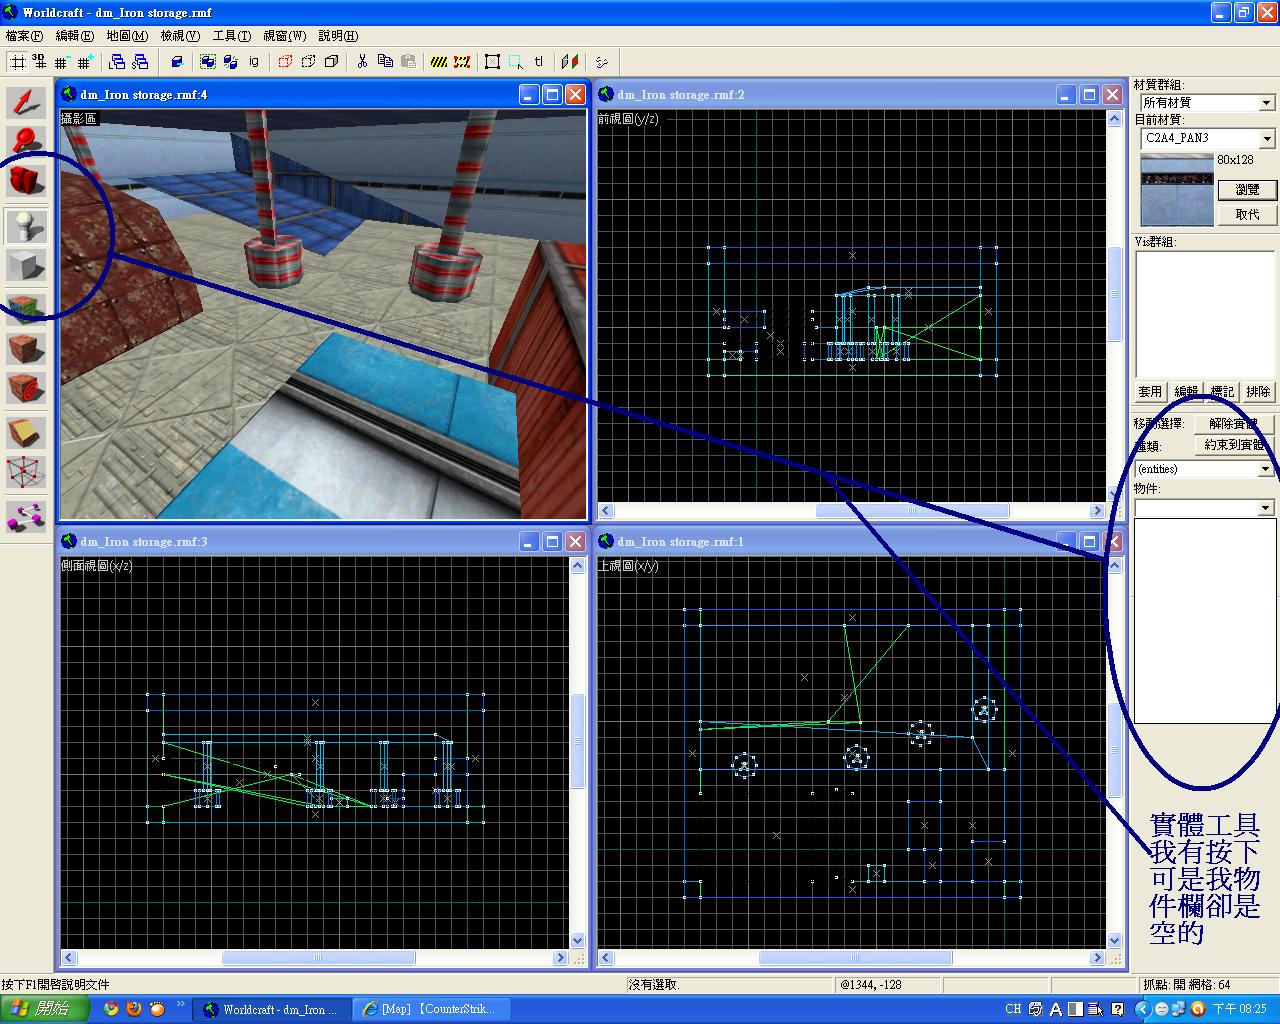
Task: Launch Firefox from quick launch
Action: (x=133, y=1009)
